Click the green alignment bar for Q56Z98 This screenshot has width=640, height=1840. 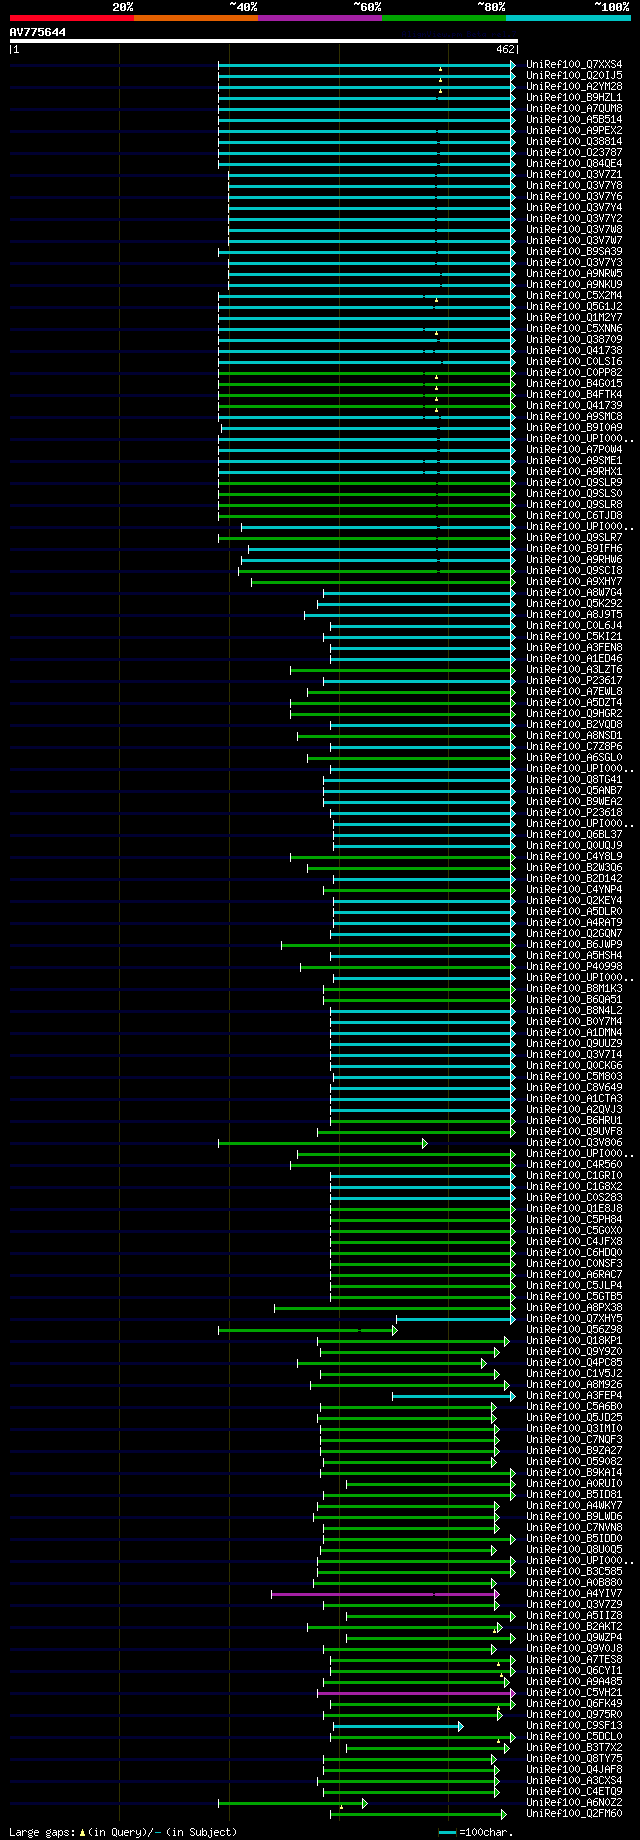tap(307, 1329)
